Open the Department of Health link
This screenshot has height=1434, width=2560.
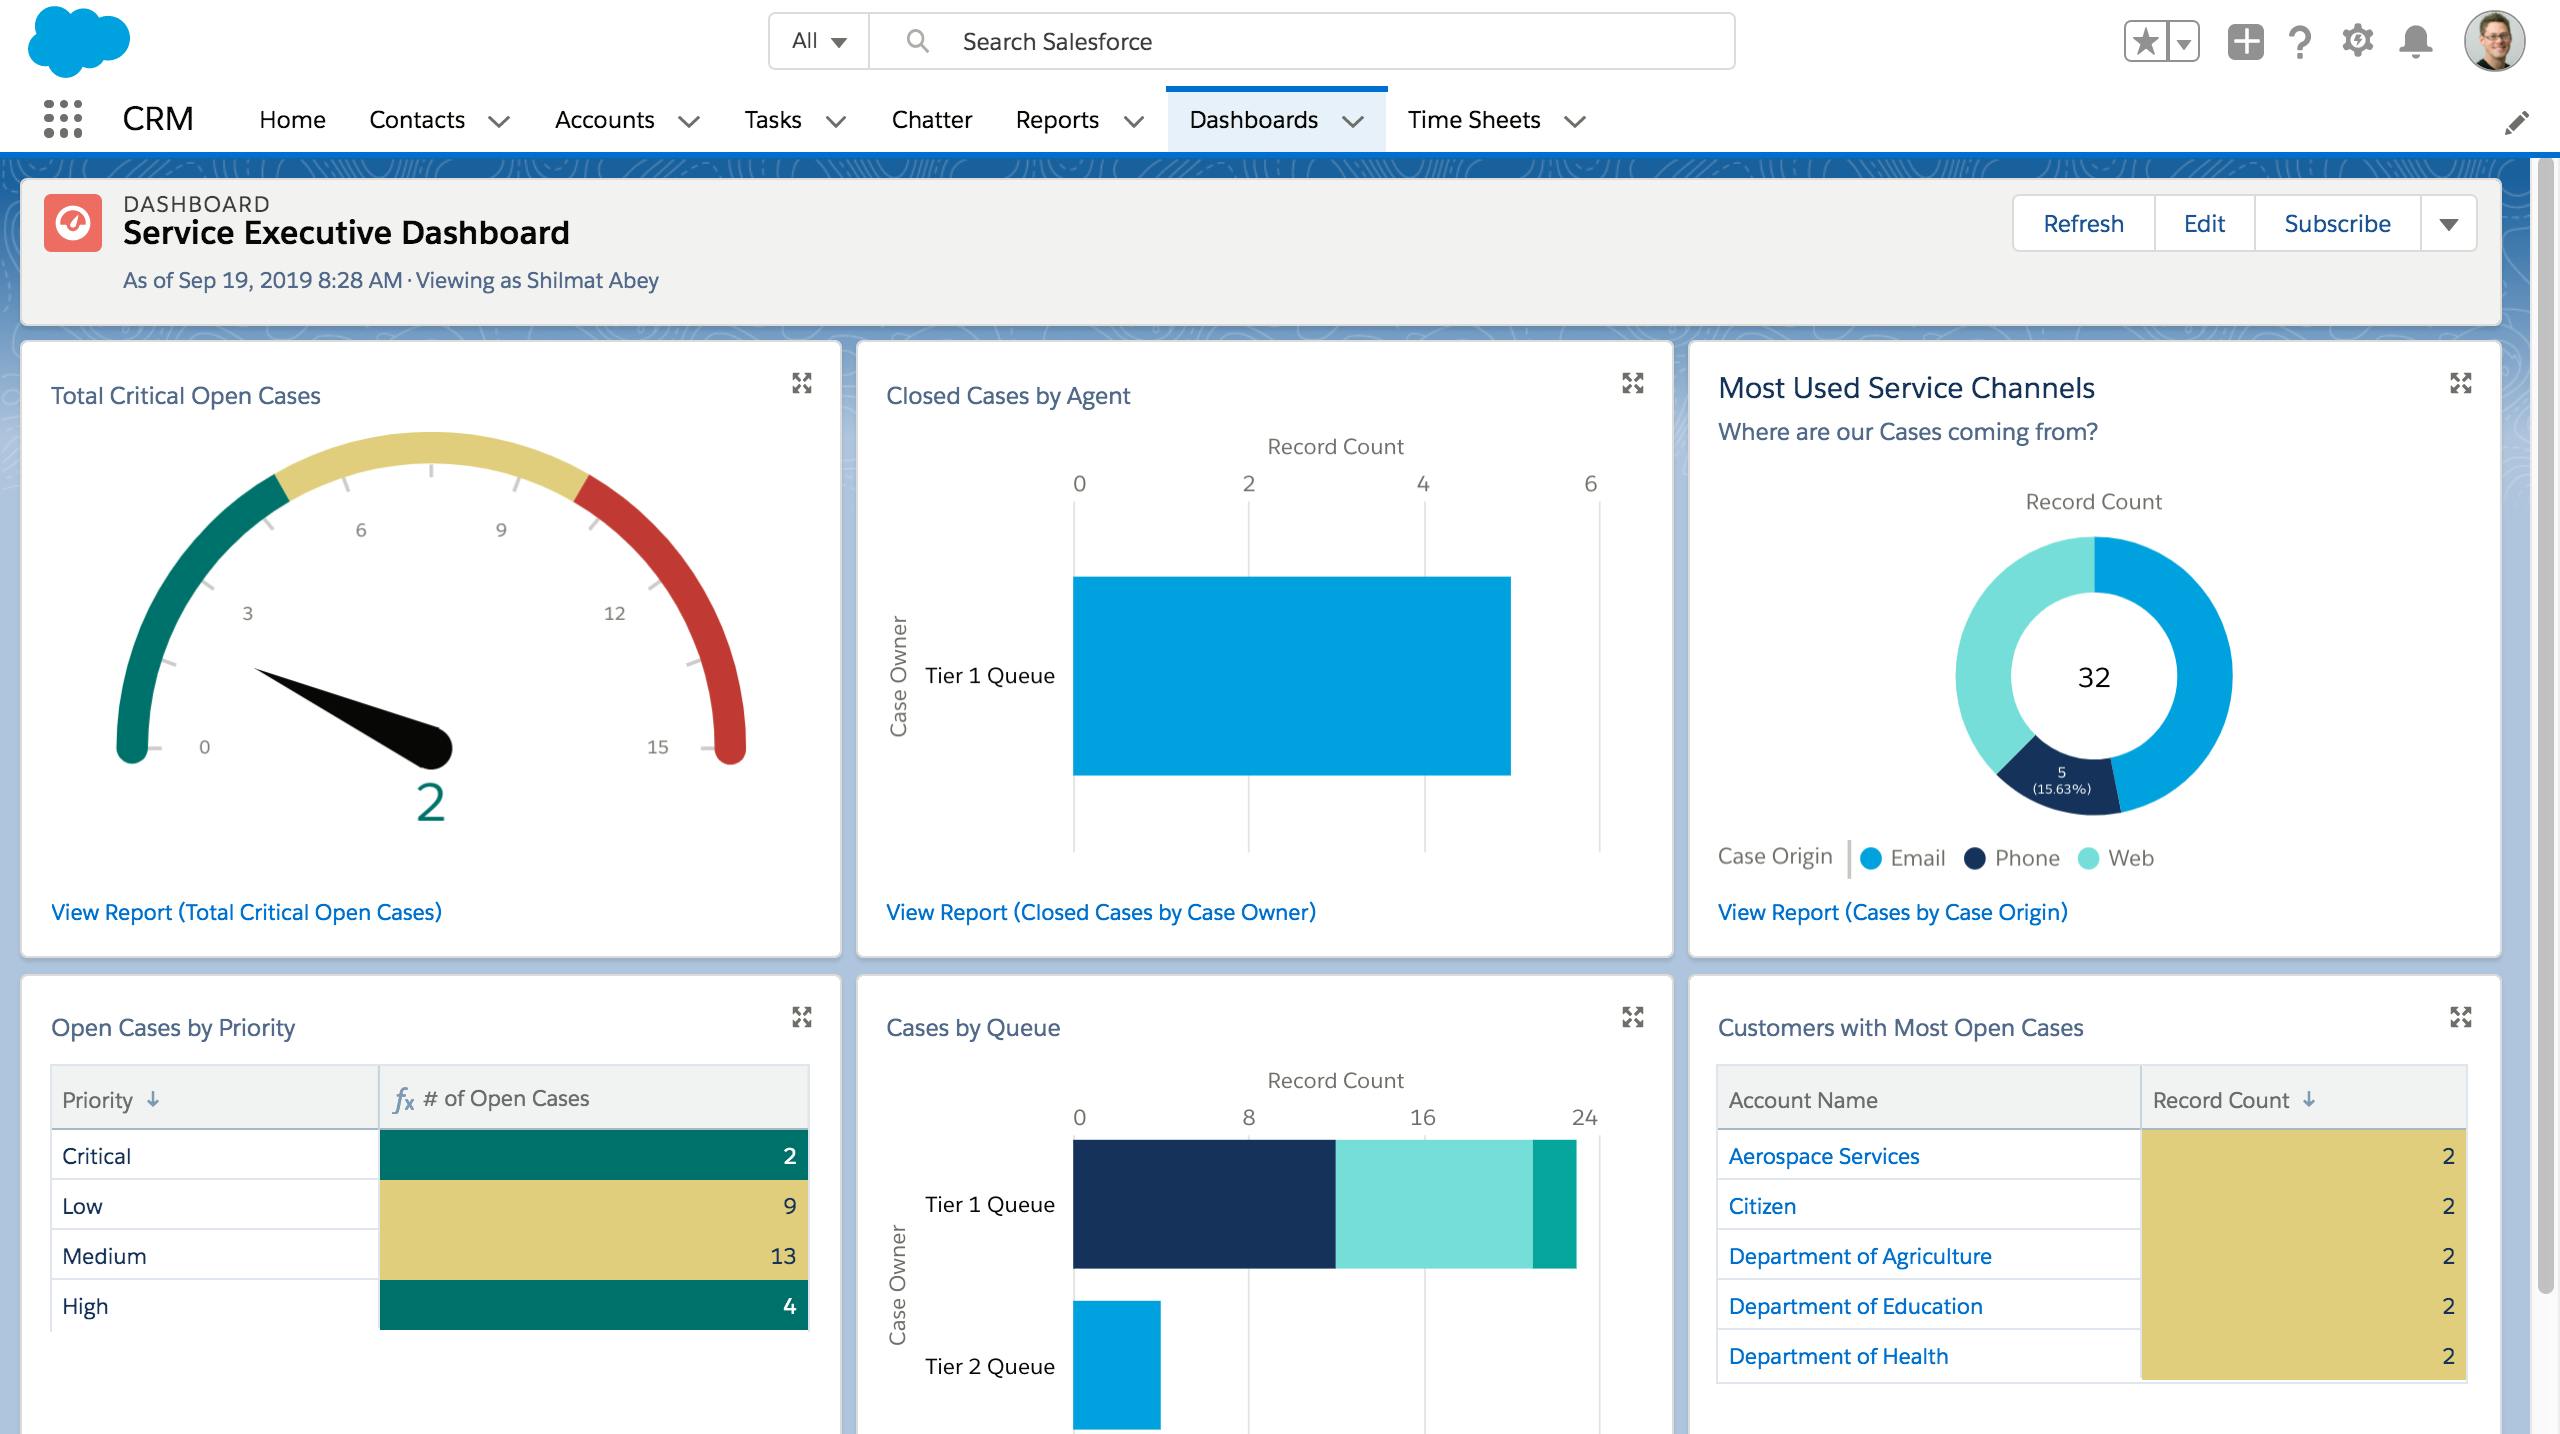click(1838, 1356)
